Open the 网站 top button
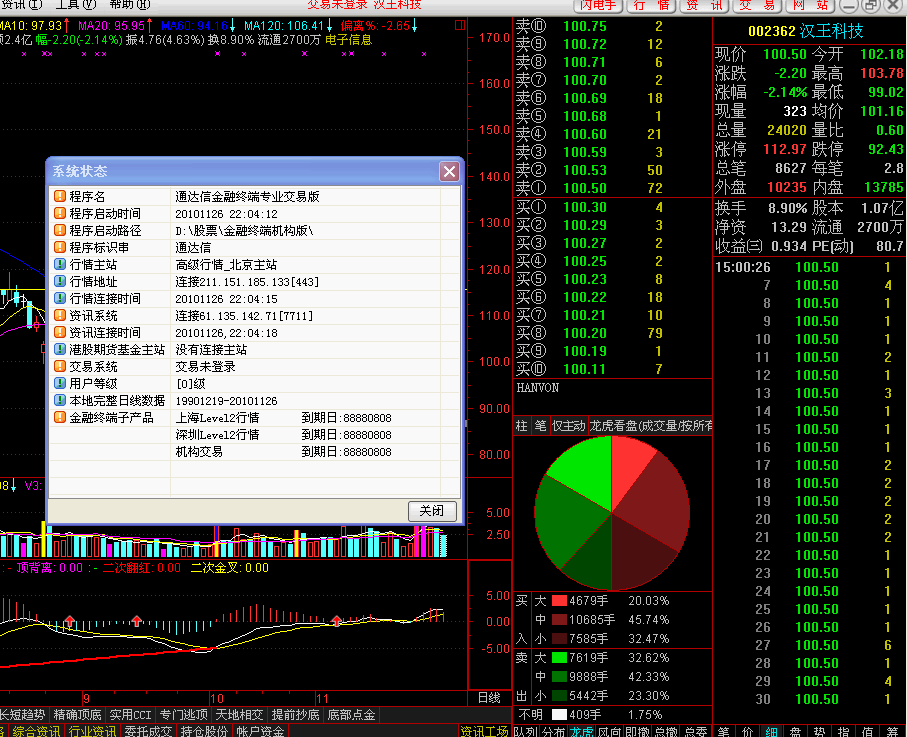This screenshot has width=907, height=737. 810,5
